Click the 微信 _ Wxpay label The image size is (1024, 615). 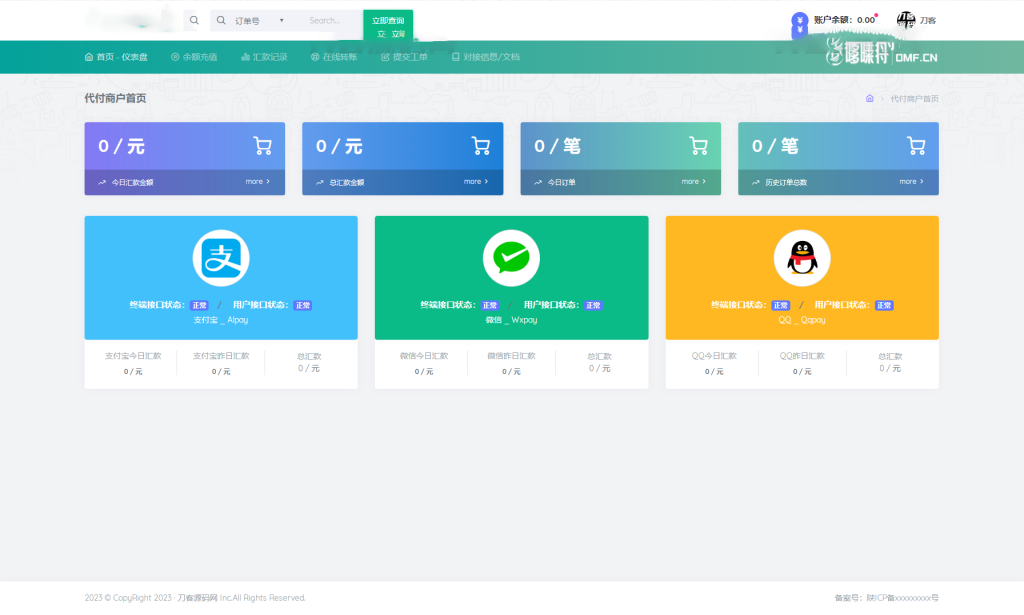pyautogui.click(x=511, y=320)
